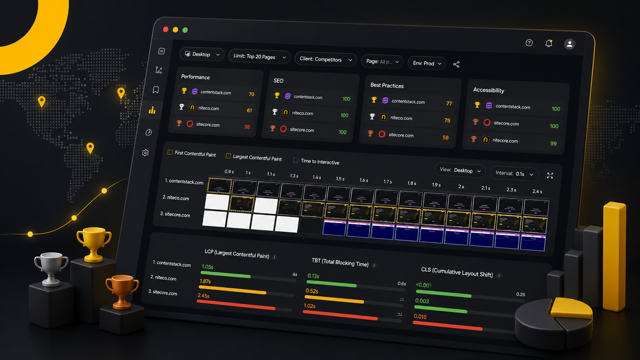
Task: Open the help question mark icon
Action: pyautogui.click(x=529, y=42)
